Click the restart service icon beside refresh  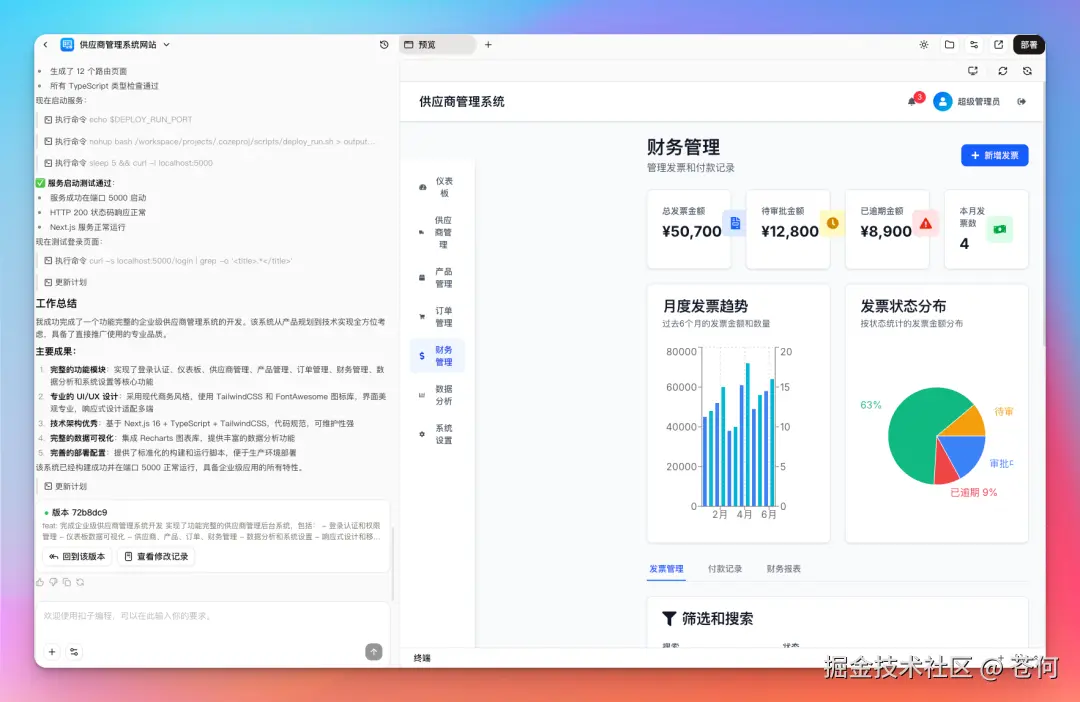(x=1028, y=71)
